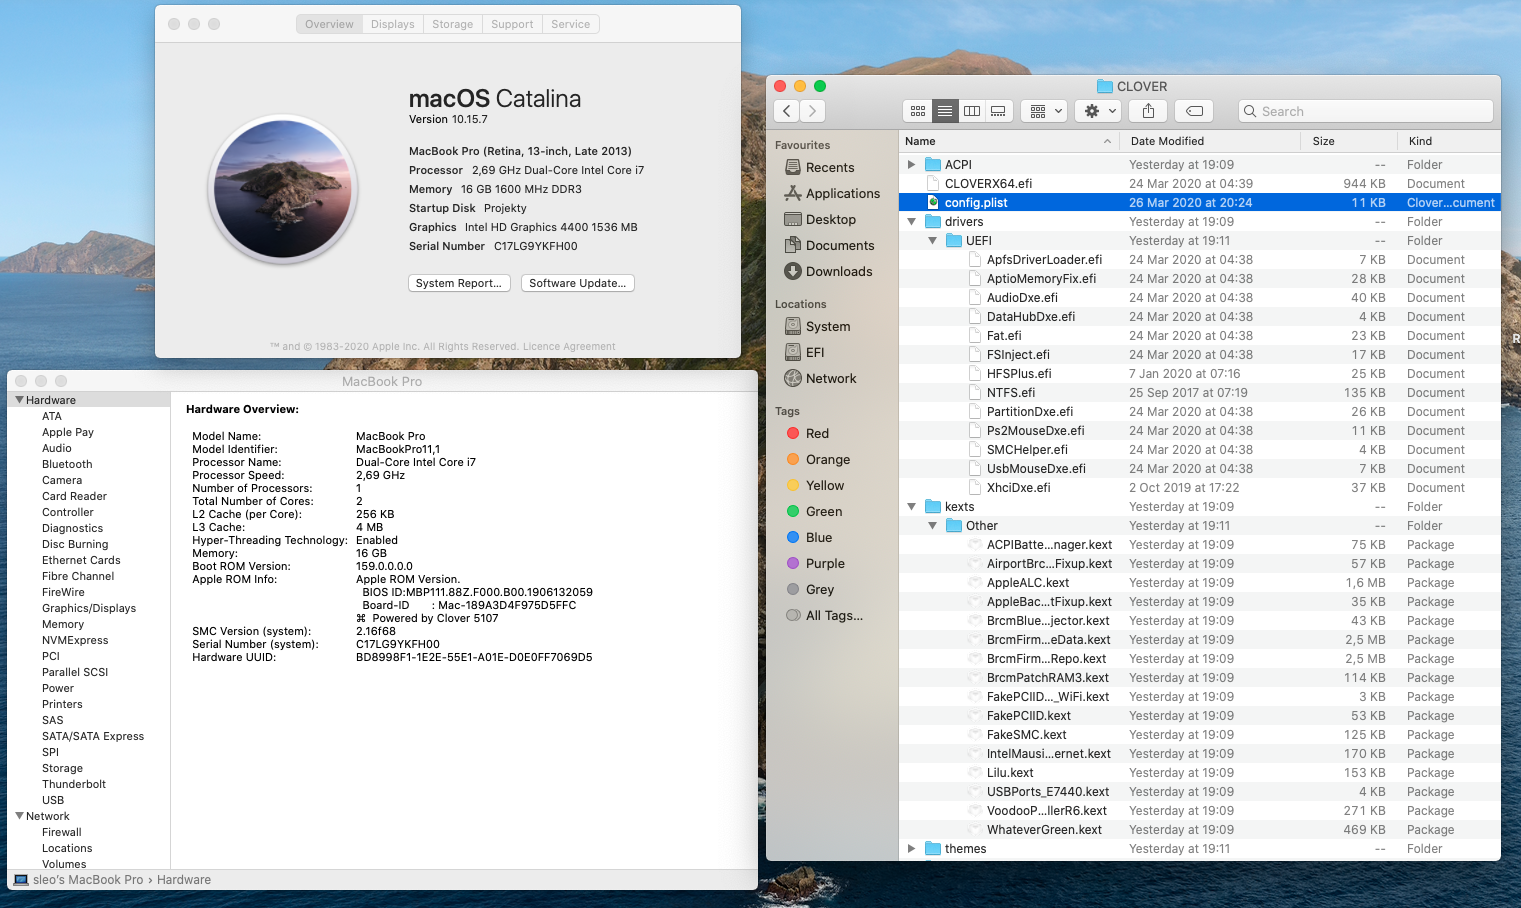Screen dimensions: 1521x908
Task: Sort Finder list by Date Modified
Action: tap(1210, 141)
